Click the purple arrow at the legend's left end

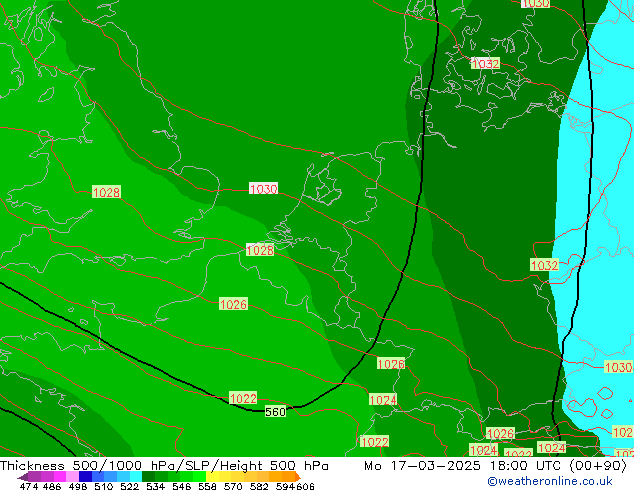[22, 477]
